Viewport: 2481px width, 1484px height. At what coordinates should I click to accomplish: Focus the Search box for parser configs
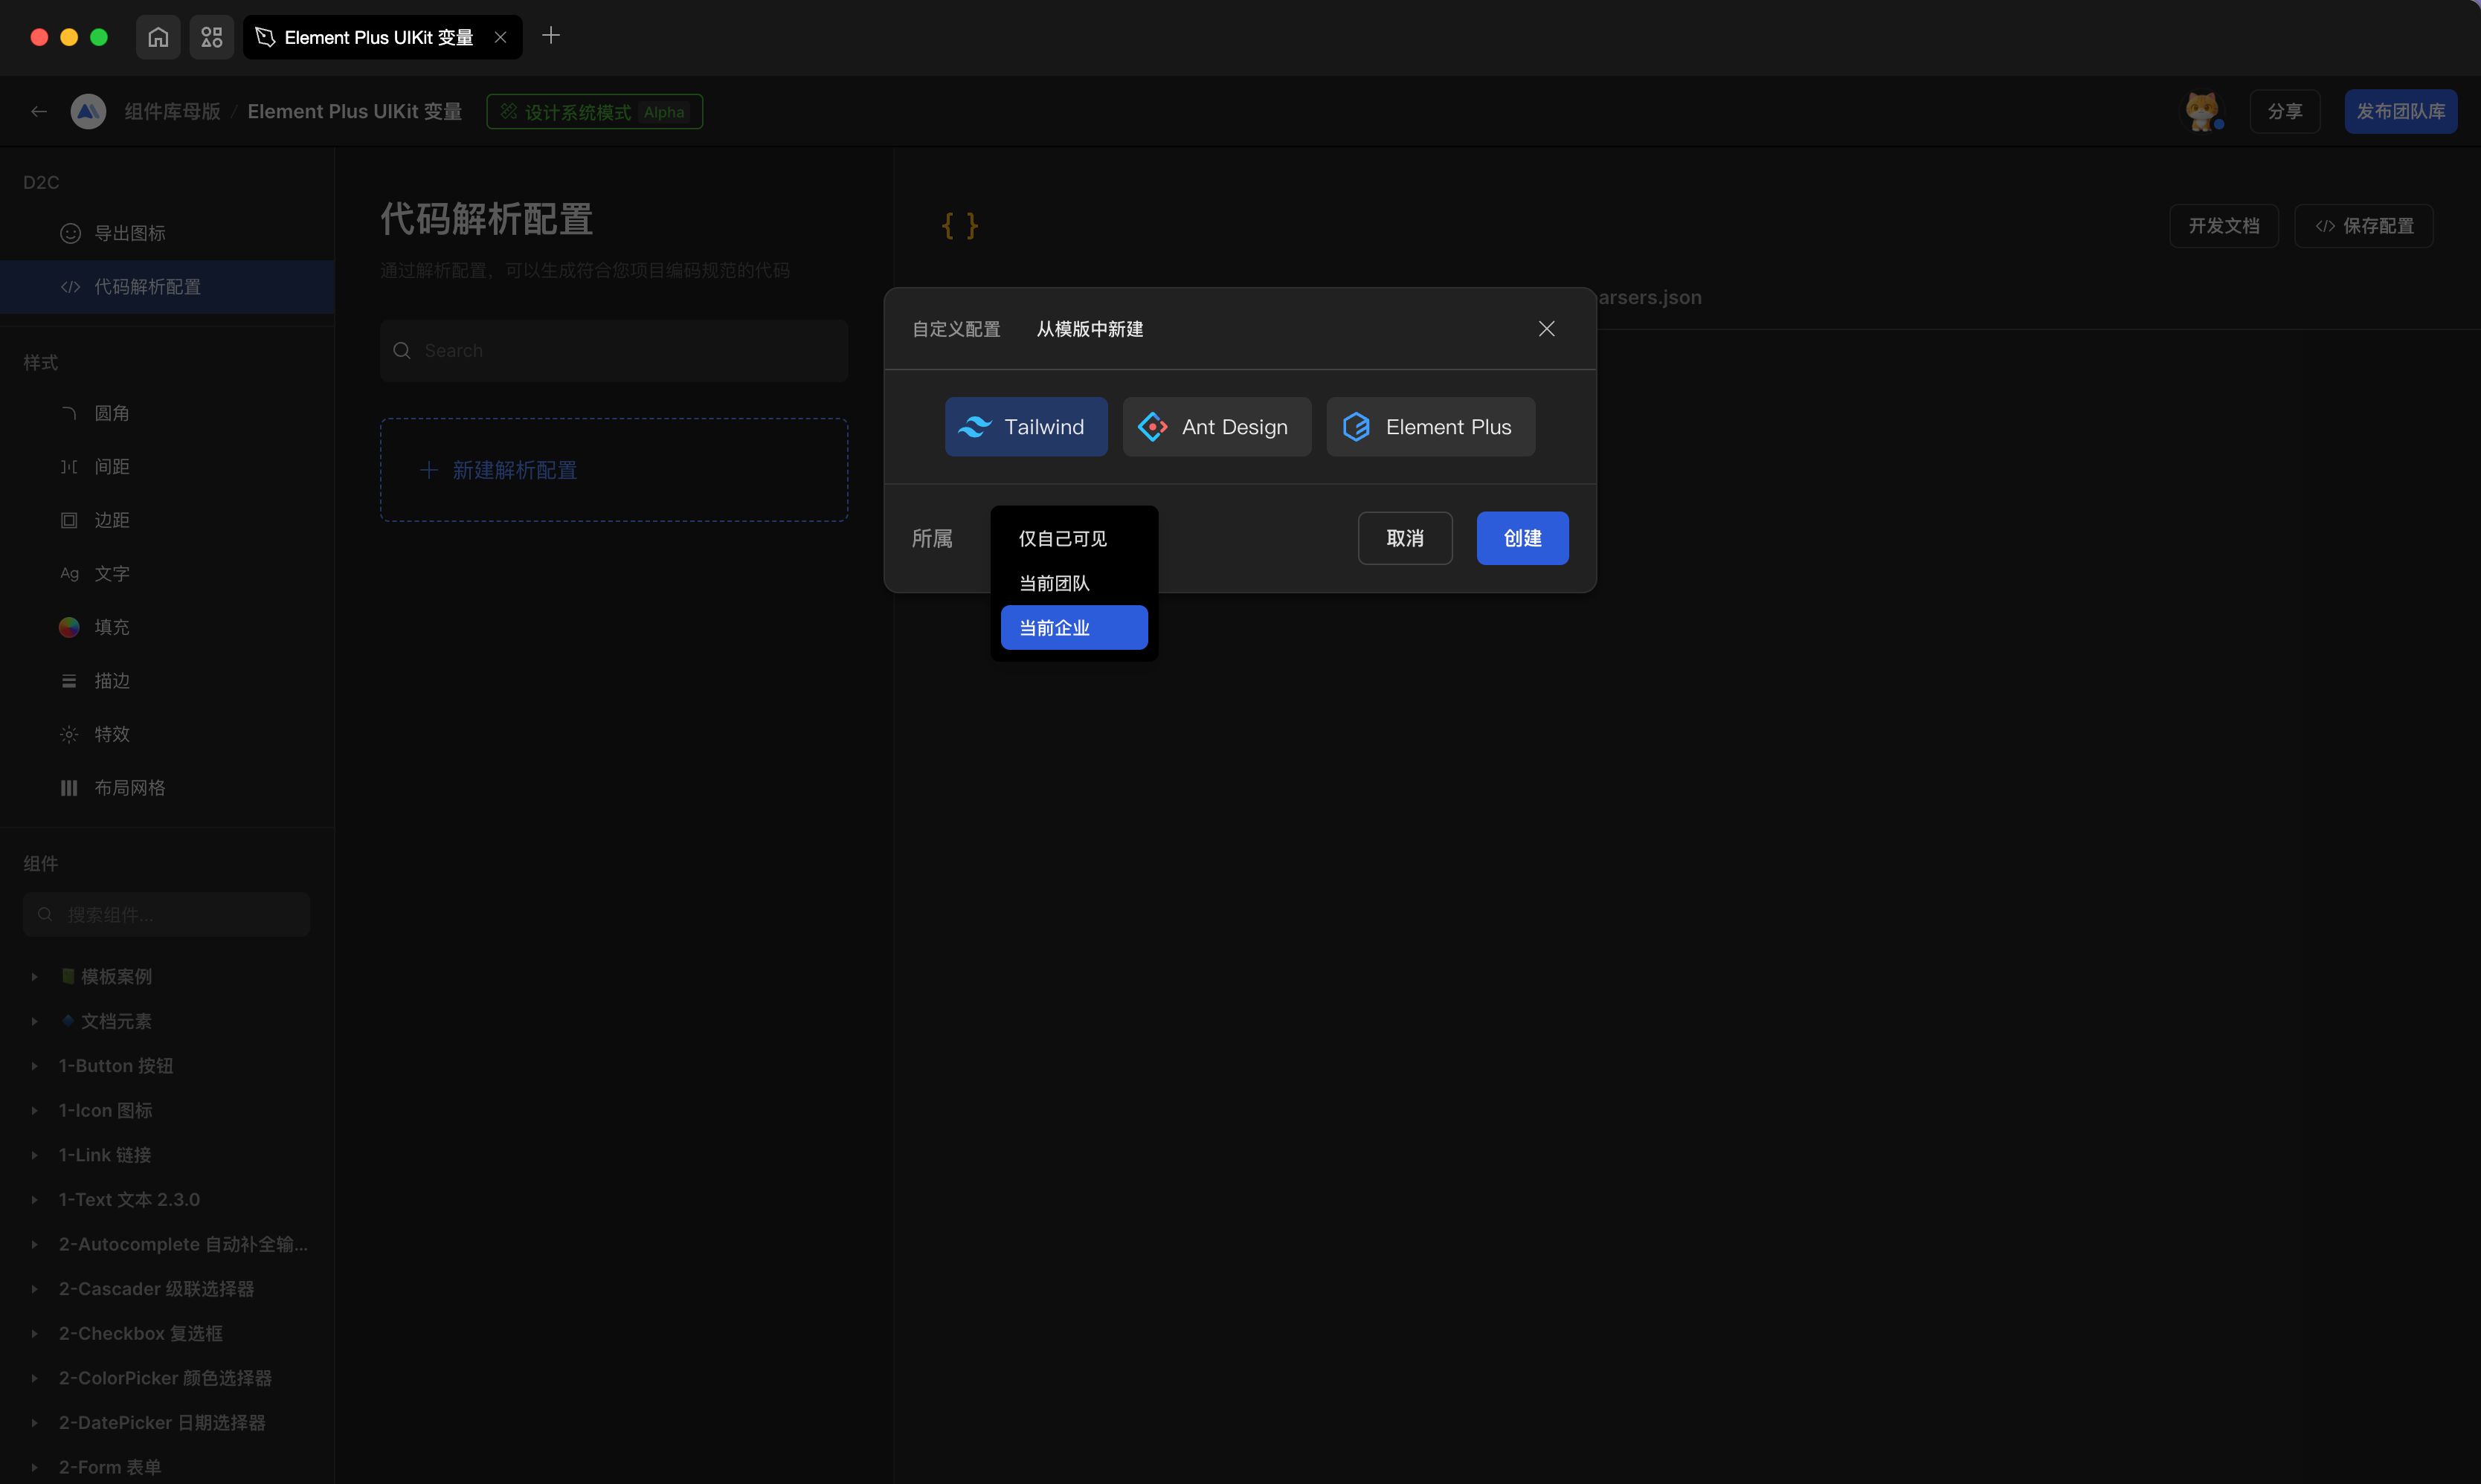point(614,351)
